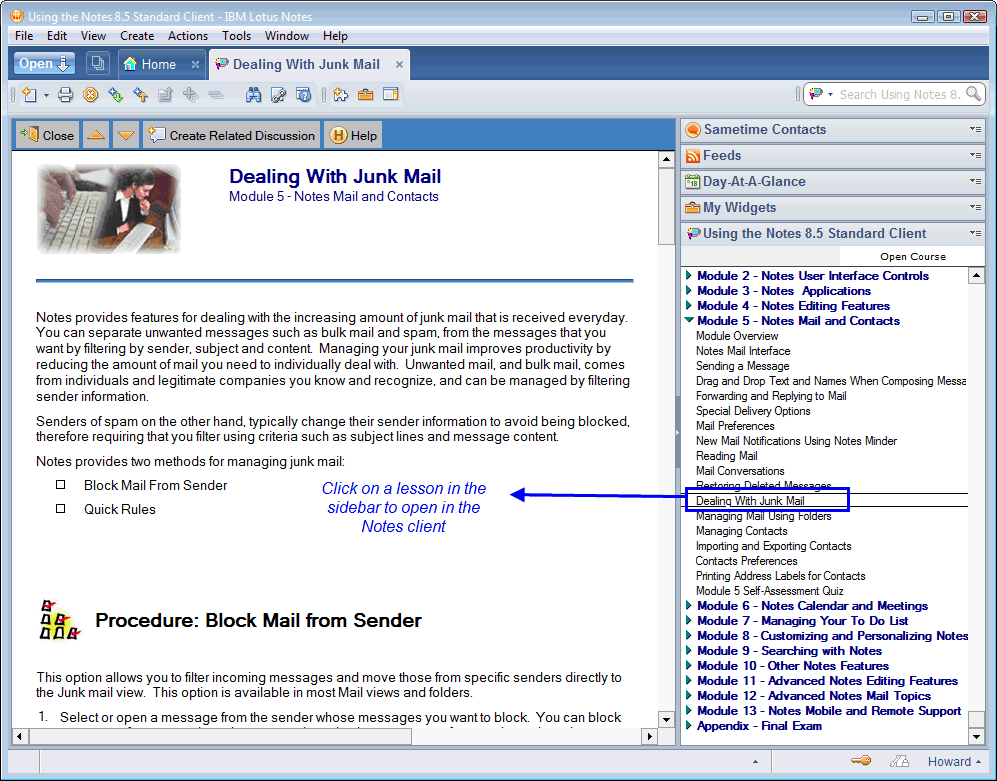Screen dimensions: 997x781
Task: Expand Module 9 - Searching with Notes
Action: click(x=689, y=651)
